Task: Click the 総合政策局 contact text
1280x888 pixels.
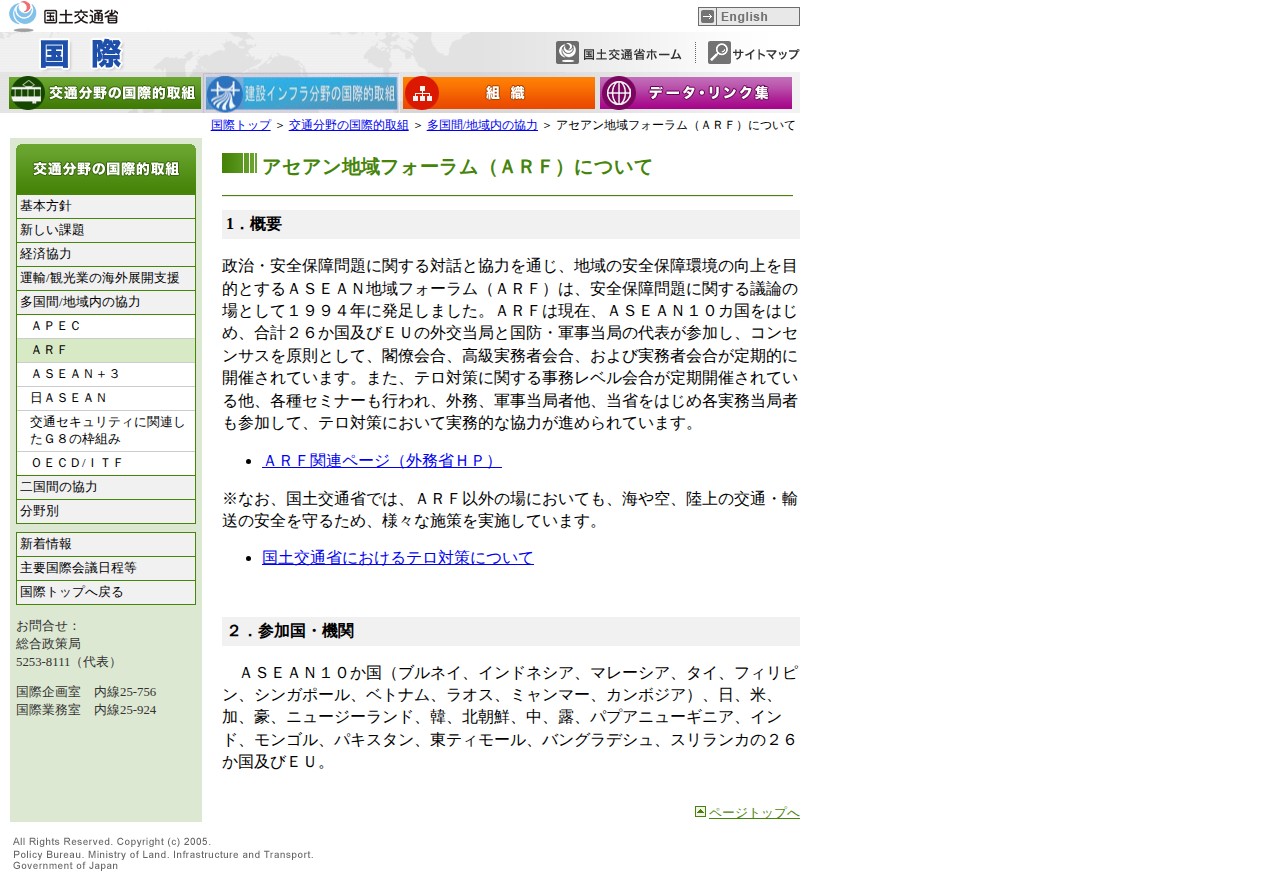Action: pos(48,644)
